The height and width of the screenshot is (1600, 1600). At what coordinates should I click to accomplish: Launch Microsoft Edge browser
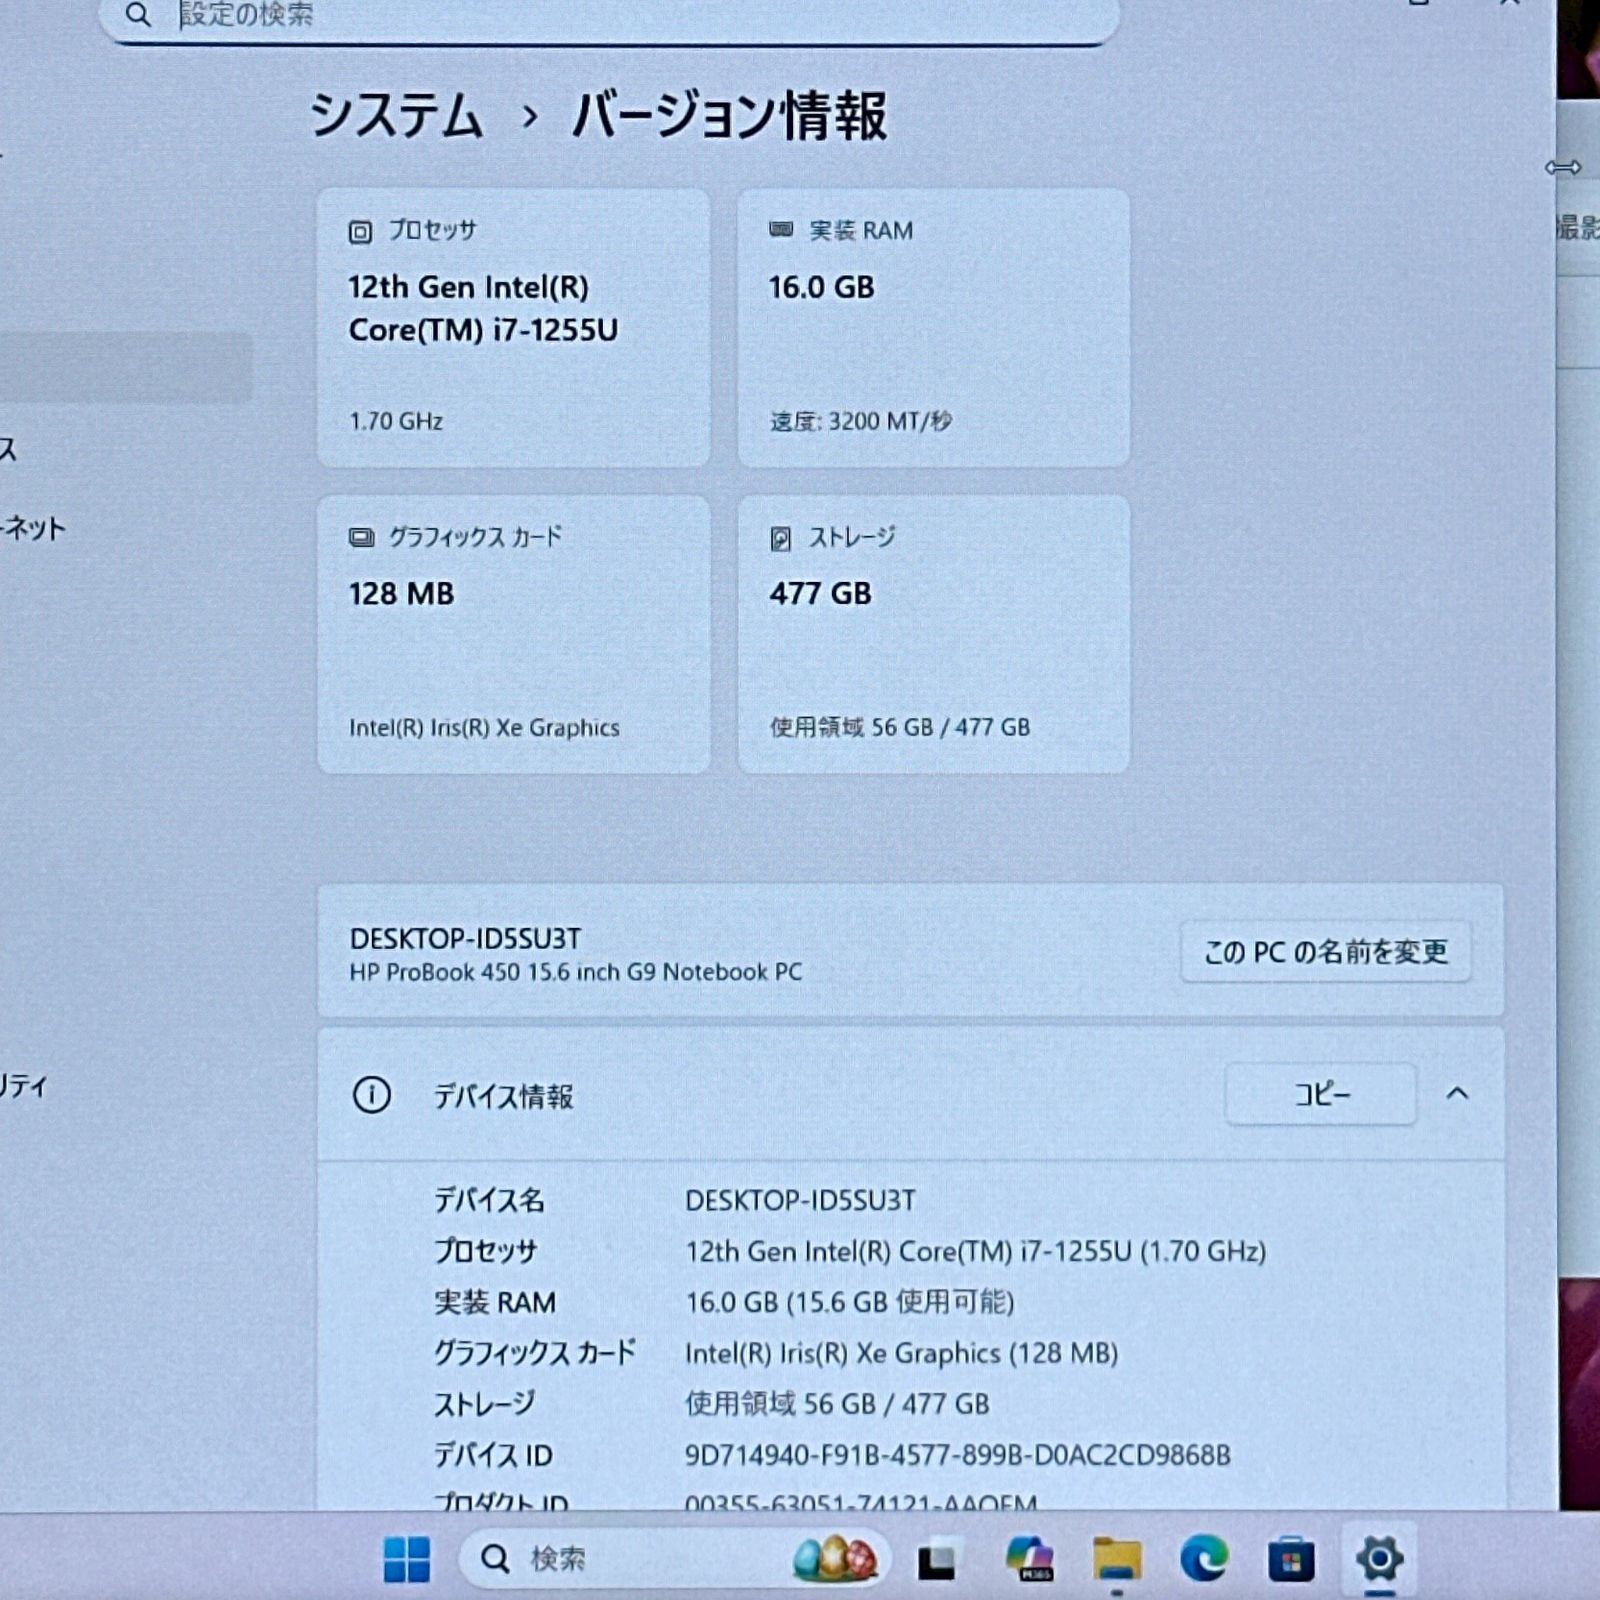pyautogui.click(x=1204, y=1559)
